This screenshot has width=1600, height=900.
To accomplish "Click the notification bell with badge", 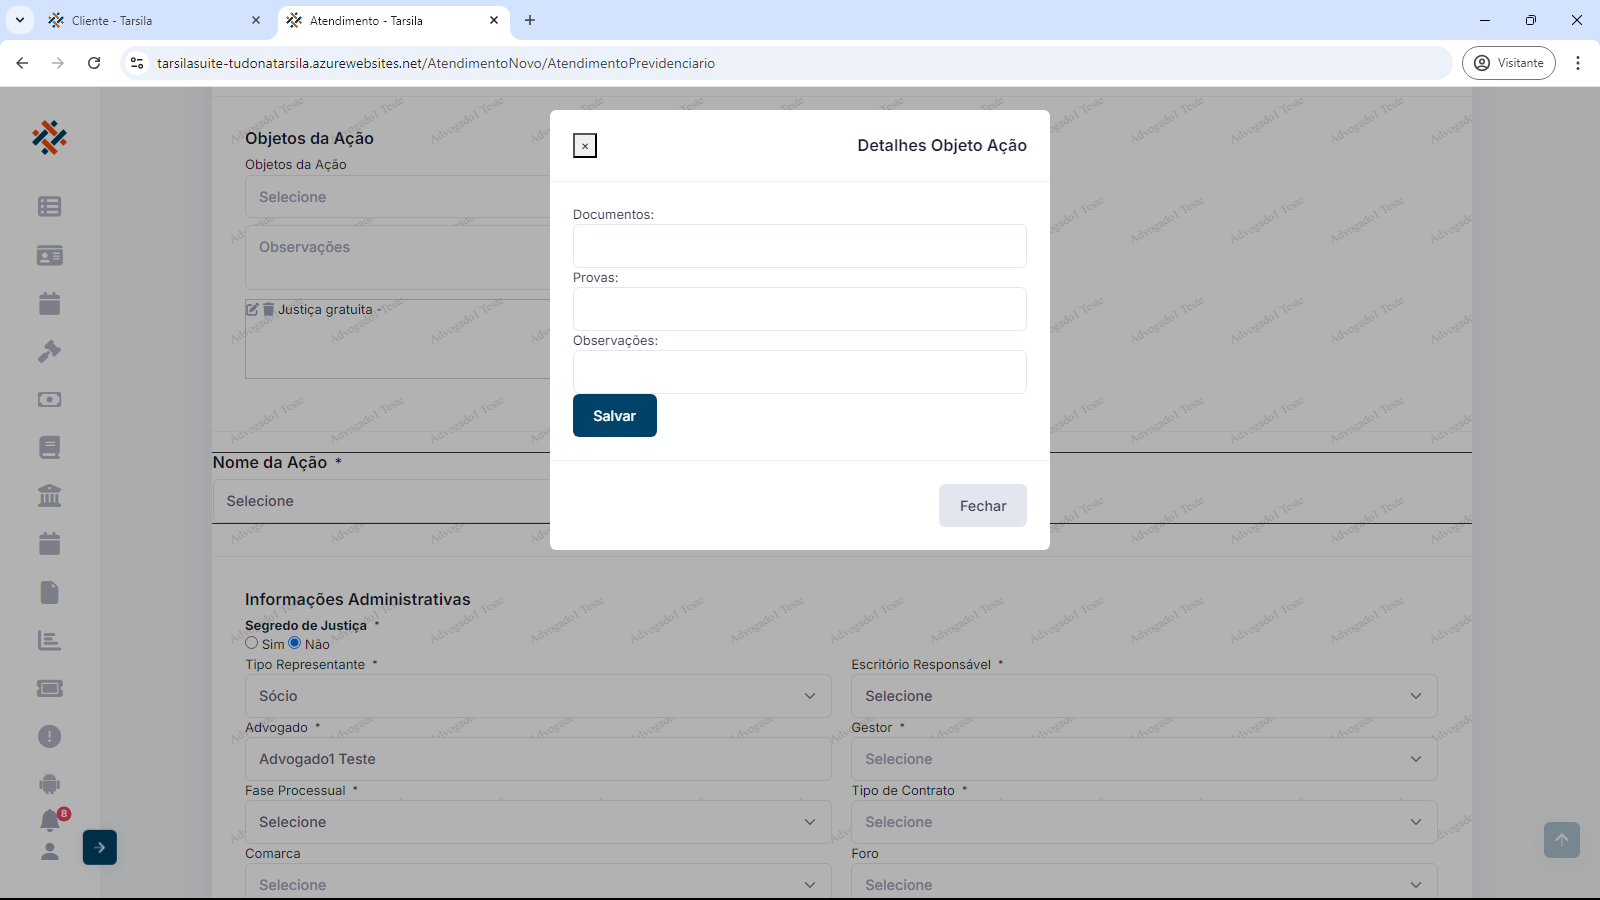I will (x=50, y=821).
